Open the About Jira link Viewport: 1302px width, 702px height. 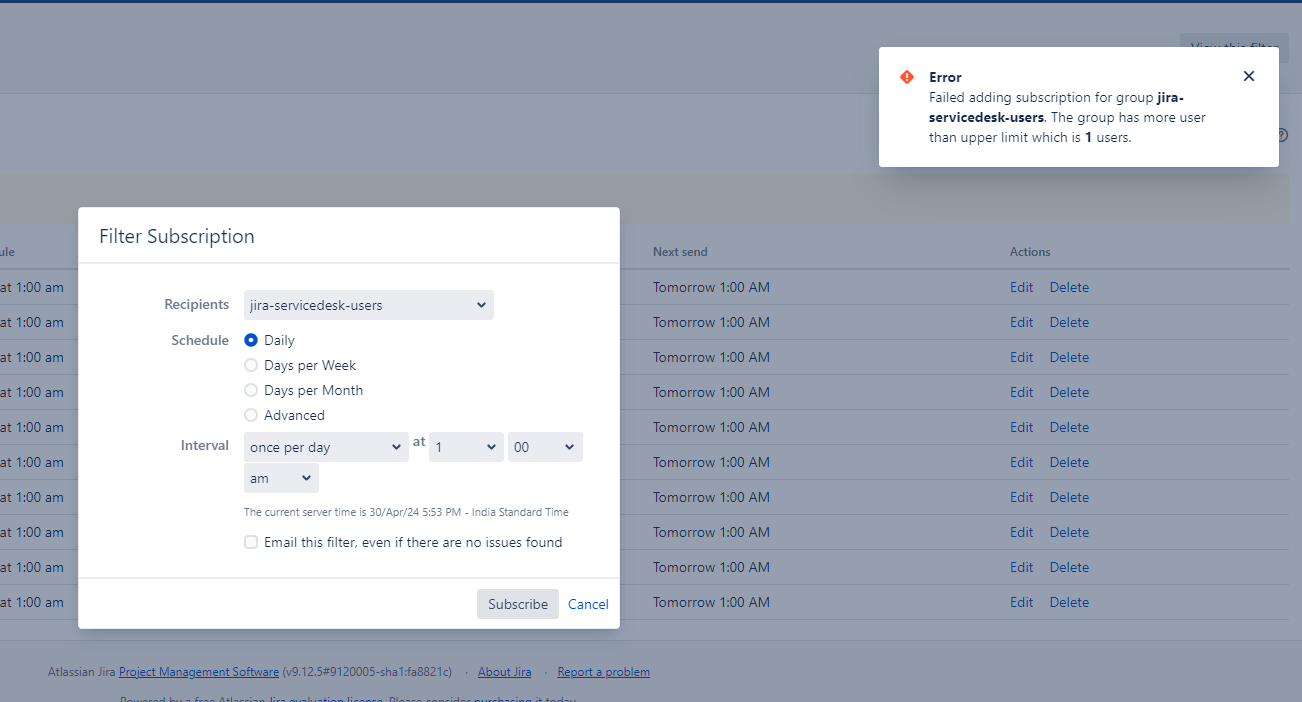(x=504, y=672)
